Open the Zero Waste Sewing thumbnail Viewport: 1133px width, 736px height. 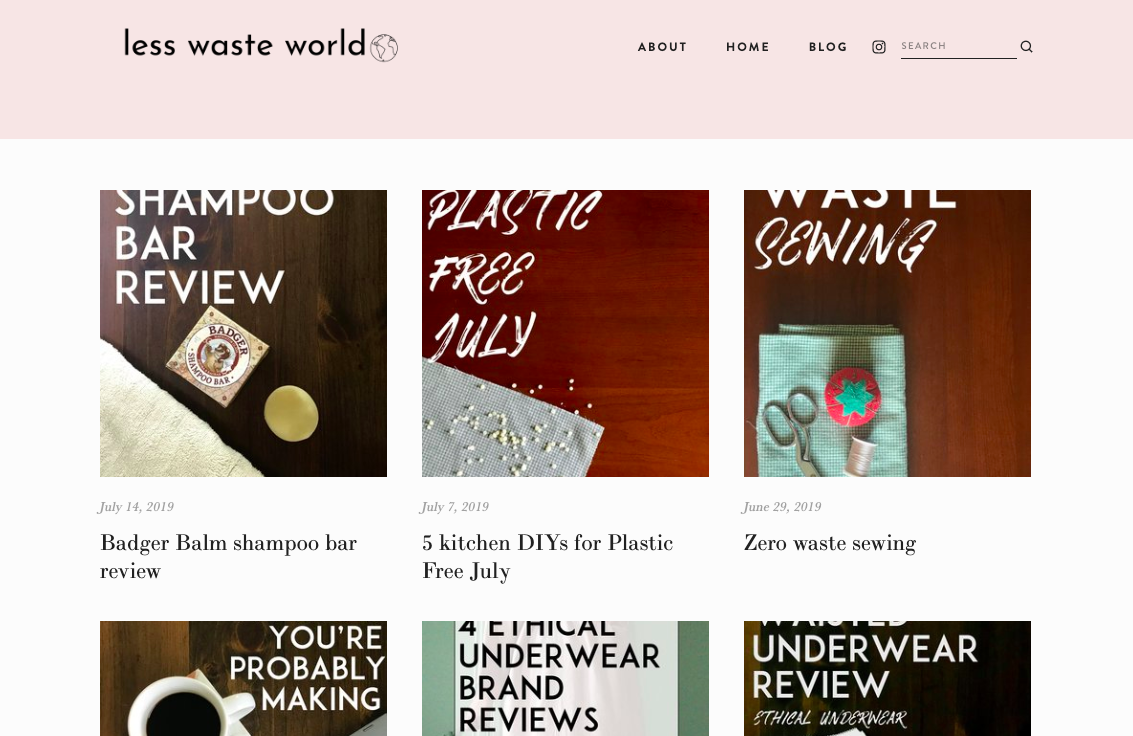[887, 333]
